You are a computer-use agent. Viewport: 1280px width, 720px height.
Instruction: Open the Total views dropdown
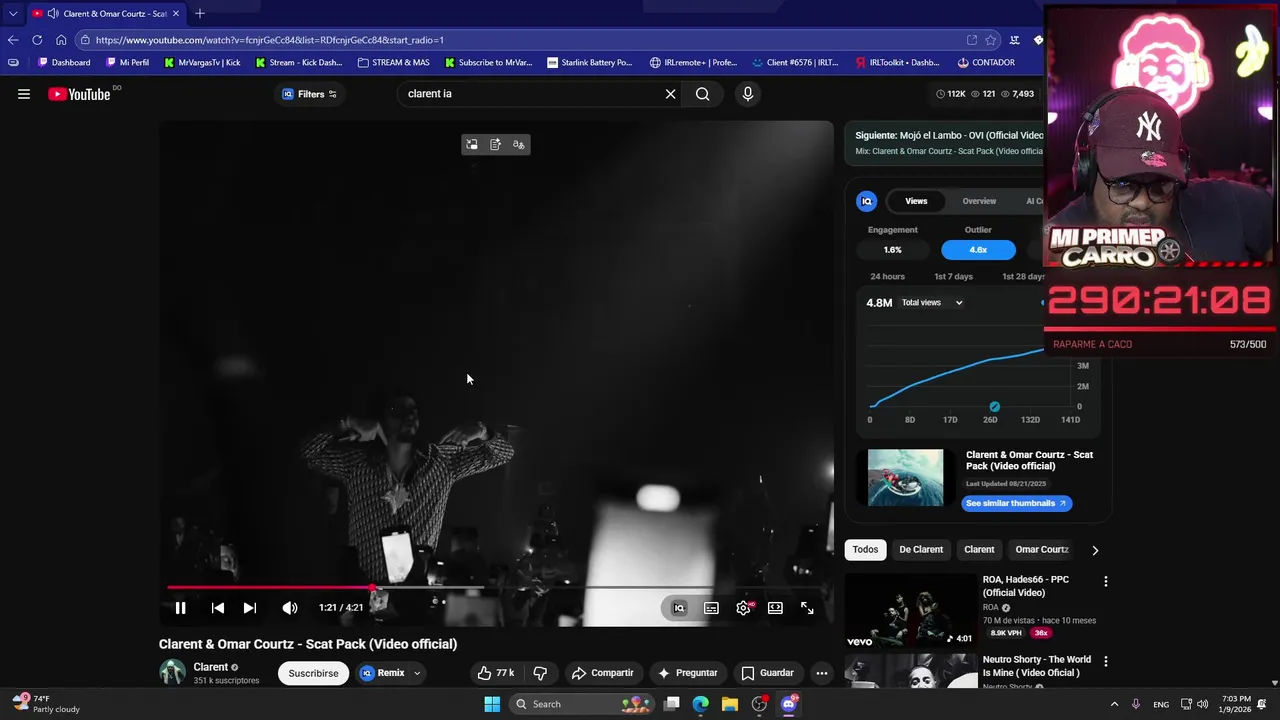coord(932,302)
